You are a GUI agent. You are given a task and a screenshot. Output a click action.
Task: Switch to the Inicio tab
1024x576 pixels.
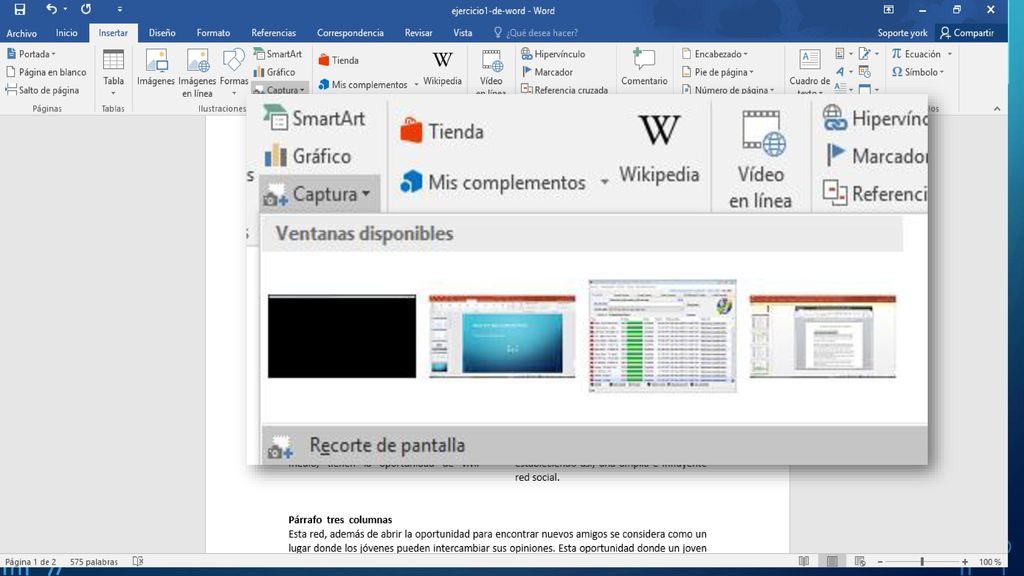(67, 33)
